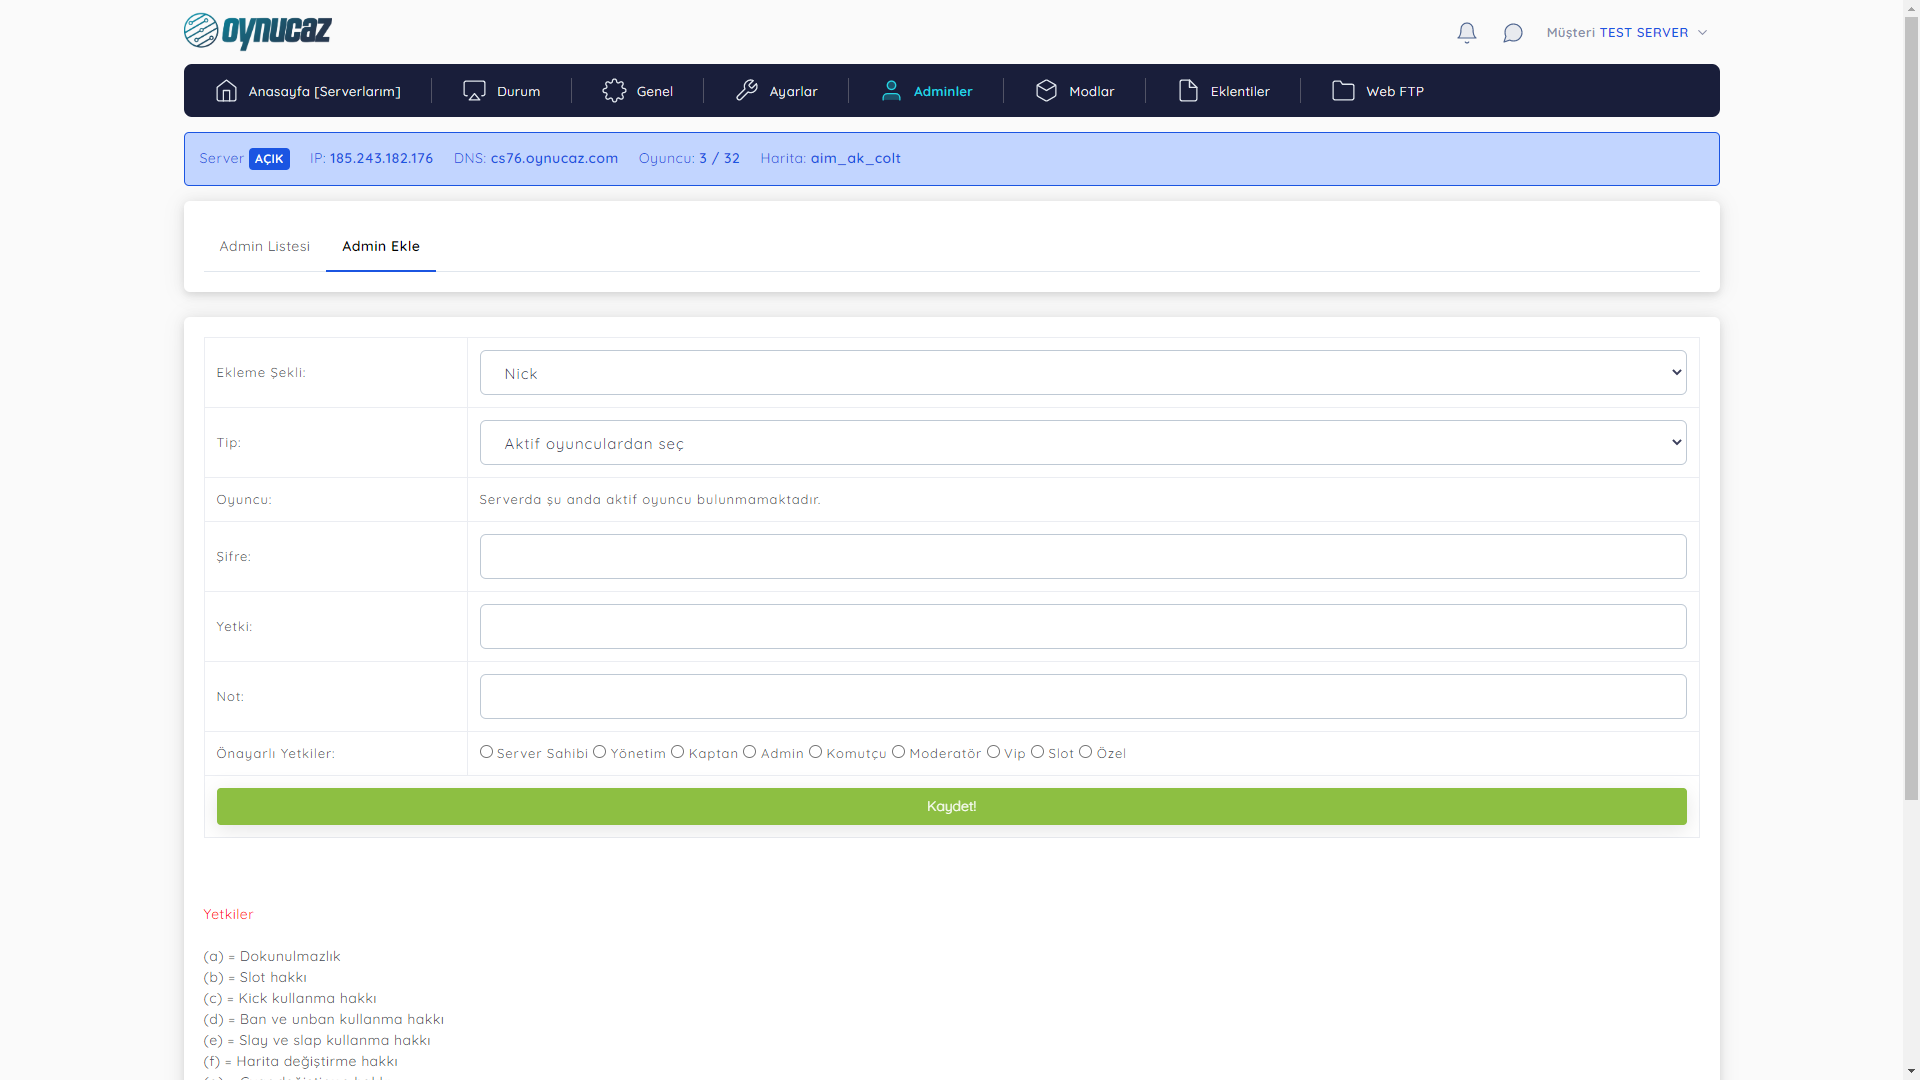Screen dimensions: 1920x1080
Task: Click the oynucaz logo link
Action: [258, 32]
